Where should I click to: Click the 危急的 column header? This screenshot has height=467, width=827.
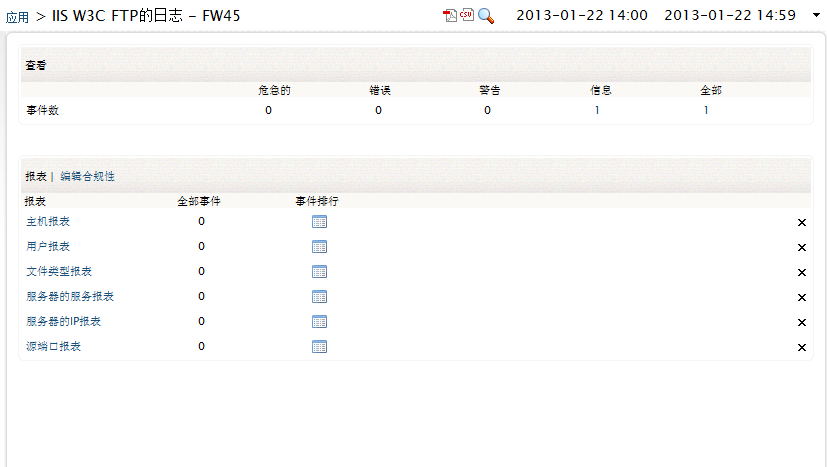point(274,90)
